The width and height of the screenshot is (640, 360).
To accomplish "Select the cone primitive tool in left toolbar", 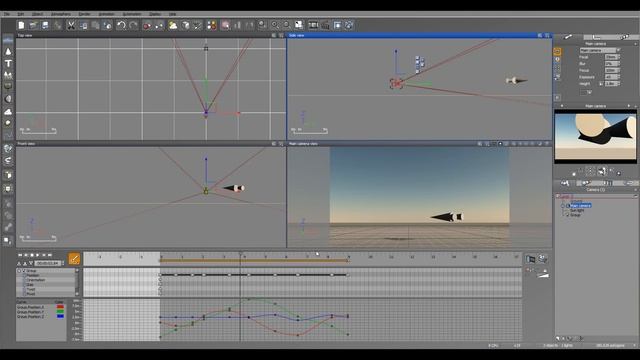I will pos(8,52).
